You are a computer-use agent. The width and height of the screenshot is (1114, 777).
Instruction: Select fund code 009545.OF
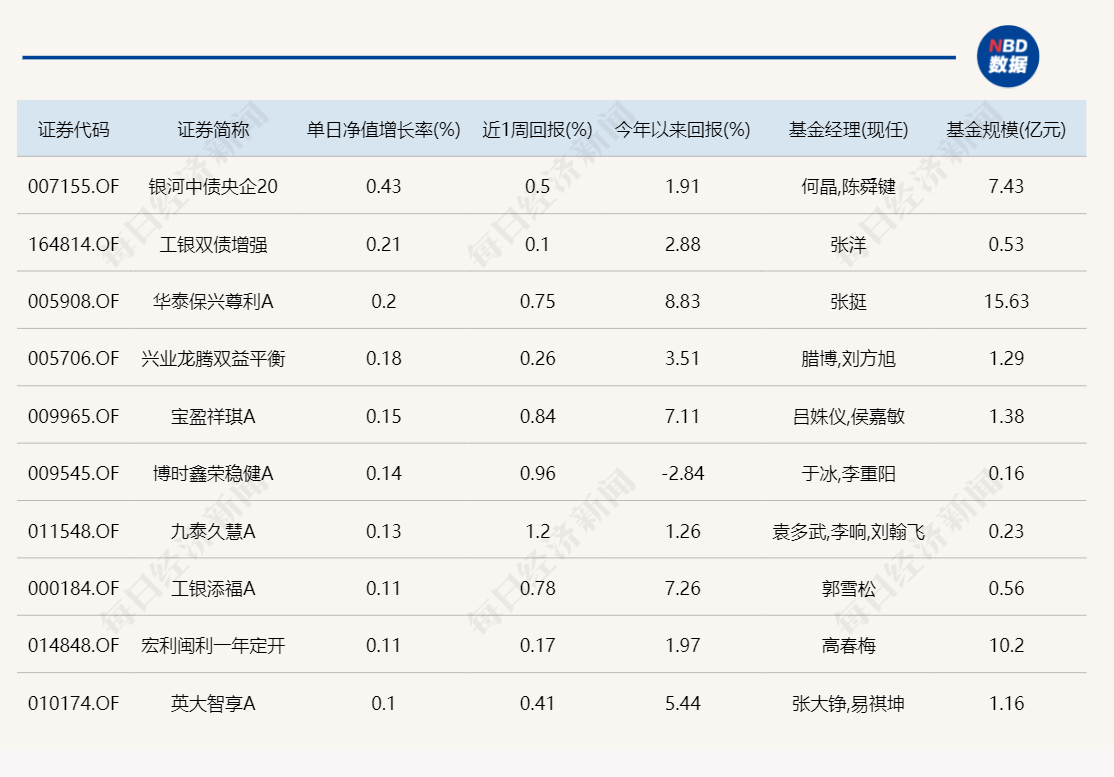[74, 474]
